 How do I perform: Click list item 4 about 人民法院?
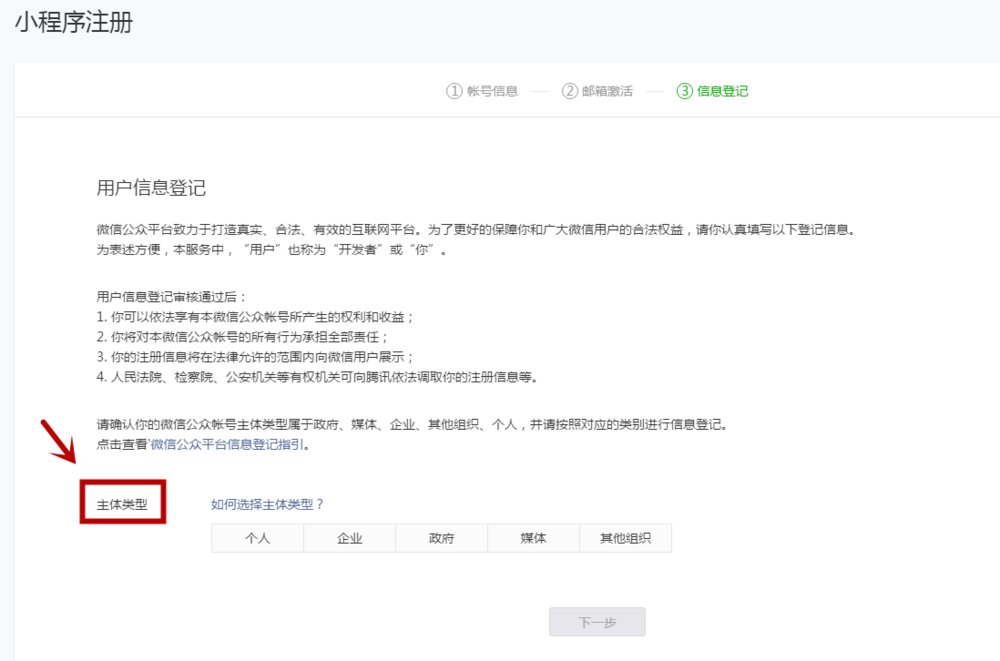tap(317, 376)
